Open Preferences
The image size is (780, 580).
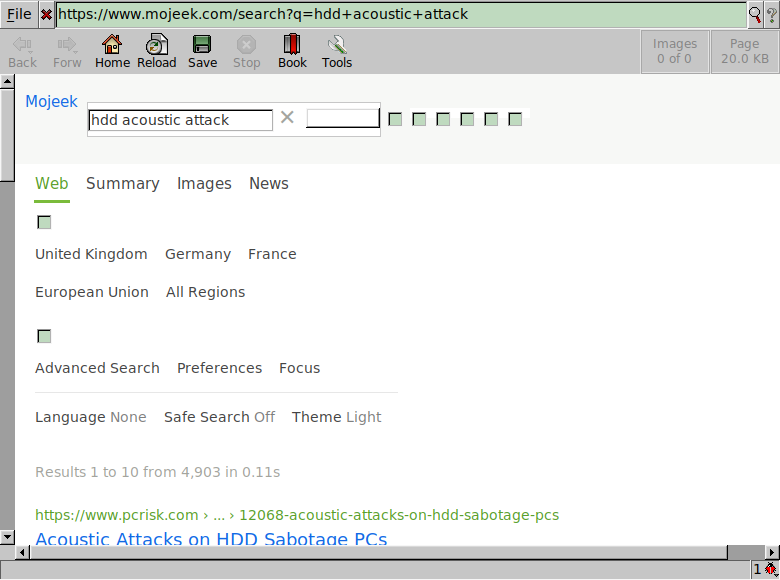pos(219,368)
